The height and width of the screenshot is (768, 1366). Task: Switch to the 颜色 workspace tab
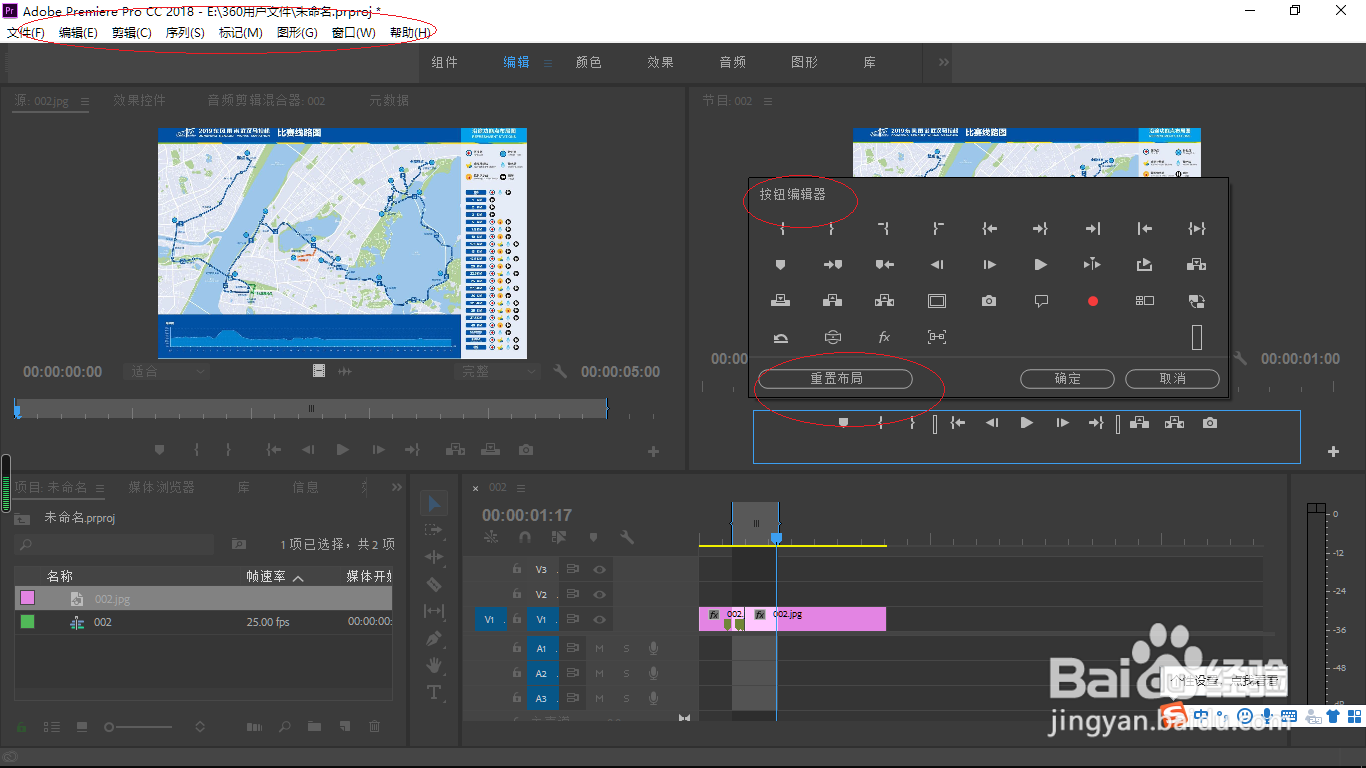589,61
